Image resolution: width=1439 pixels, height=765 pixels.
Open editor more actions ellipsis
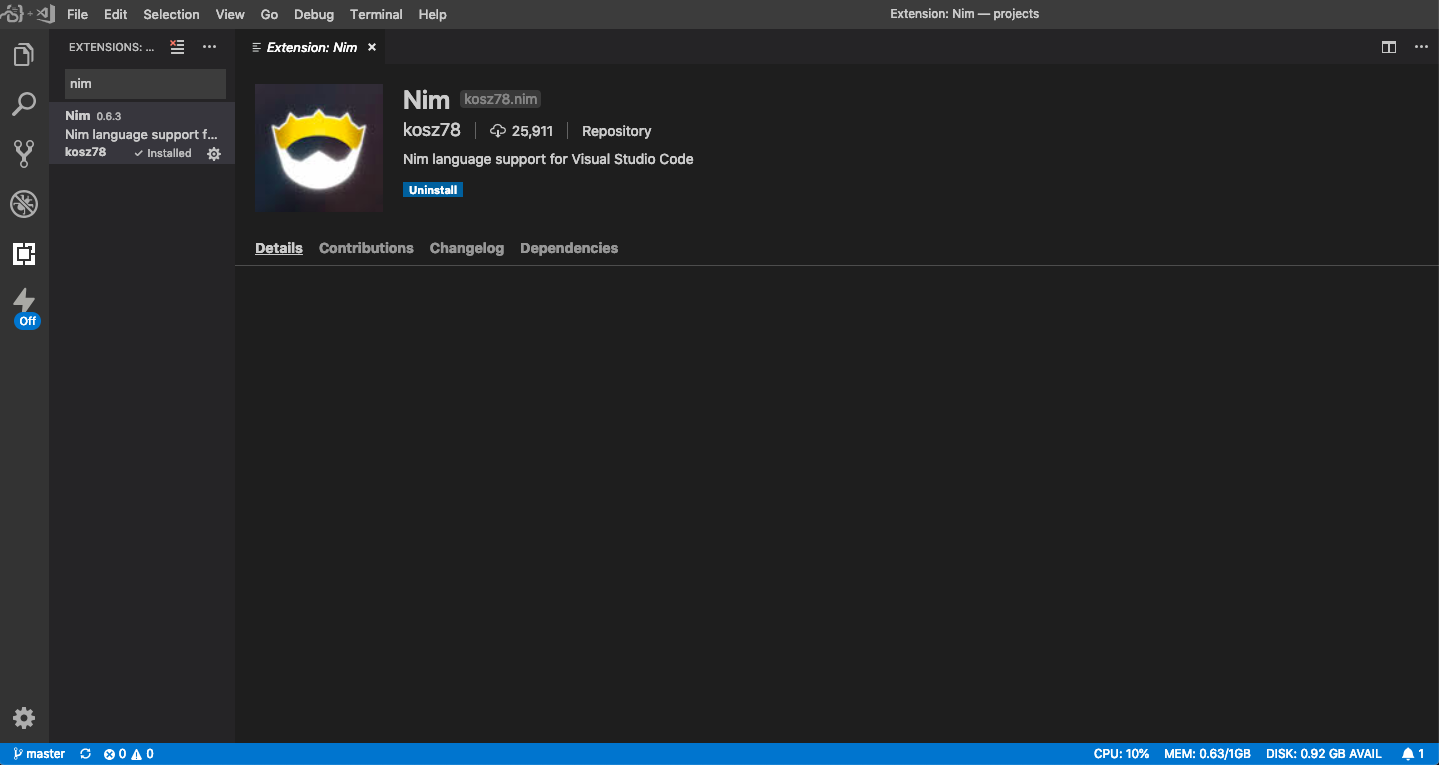click(1421, 47)
